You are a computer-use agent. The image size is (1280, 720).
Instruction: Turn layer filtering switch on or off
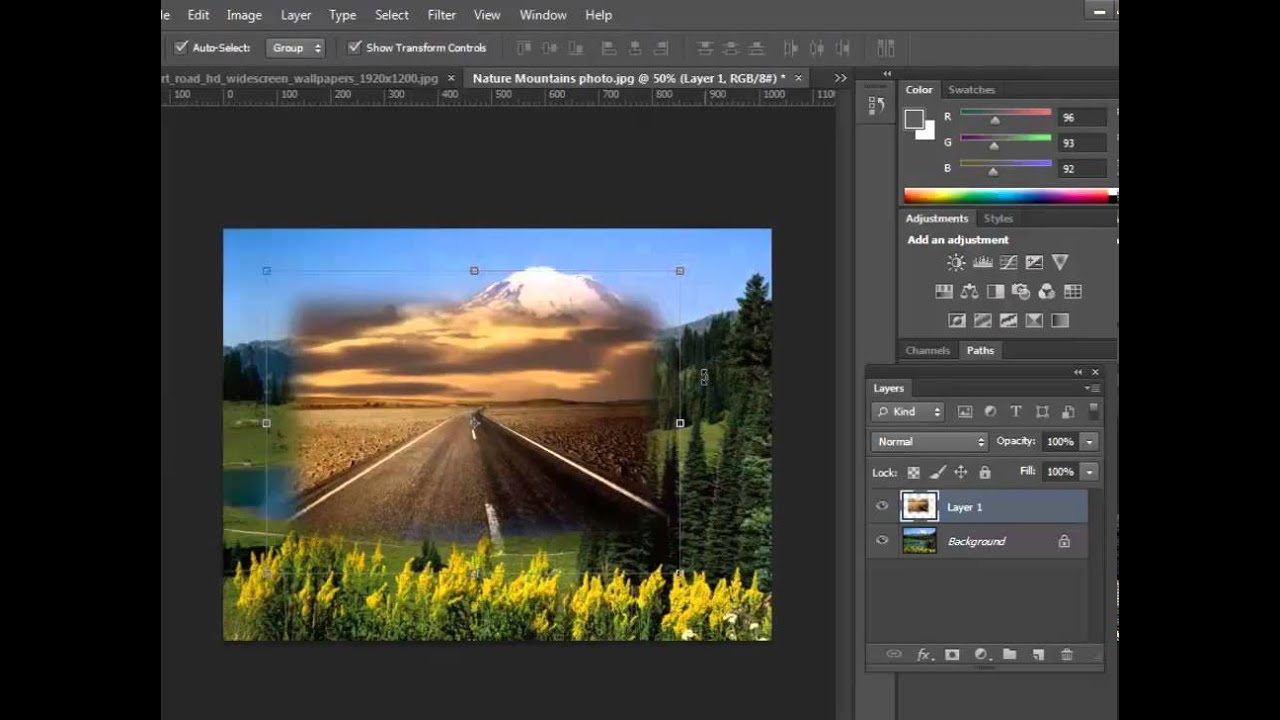(x=1093, y=411)
